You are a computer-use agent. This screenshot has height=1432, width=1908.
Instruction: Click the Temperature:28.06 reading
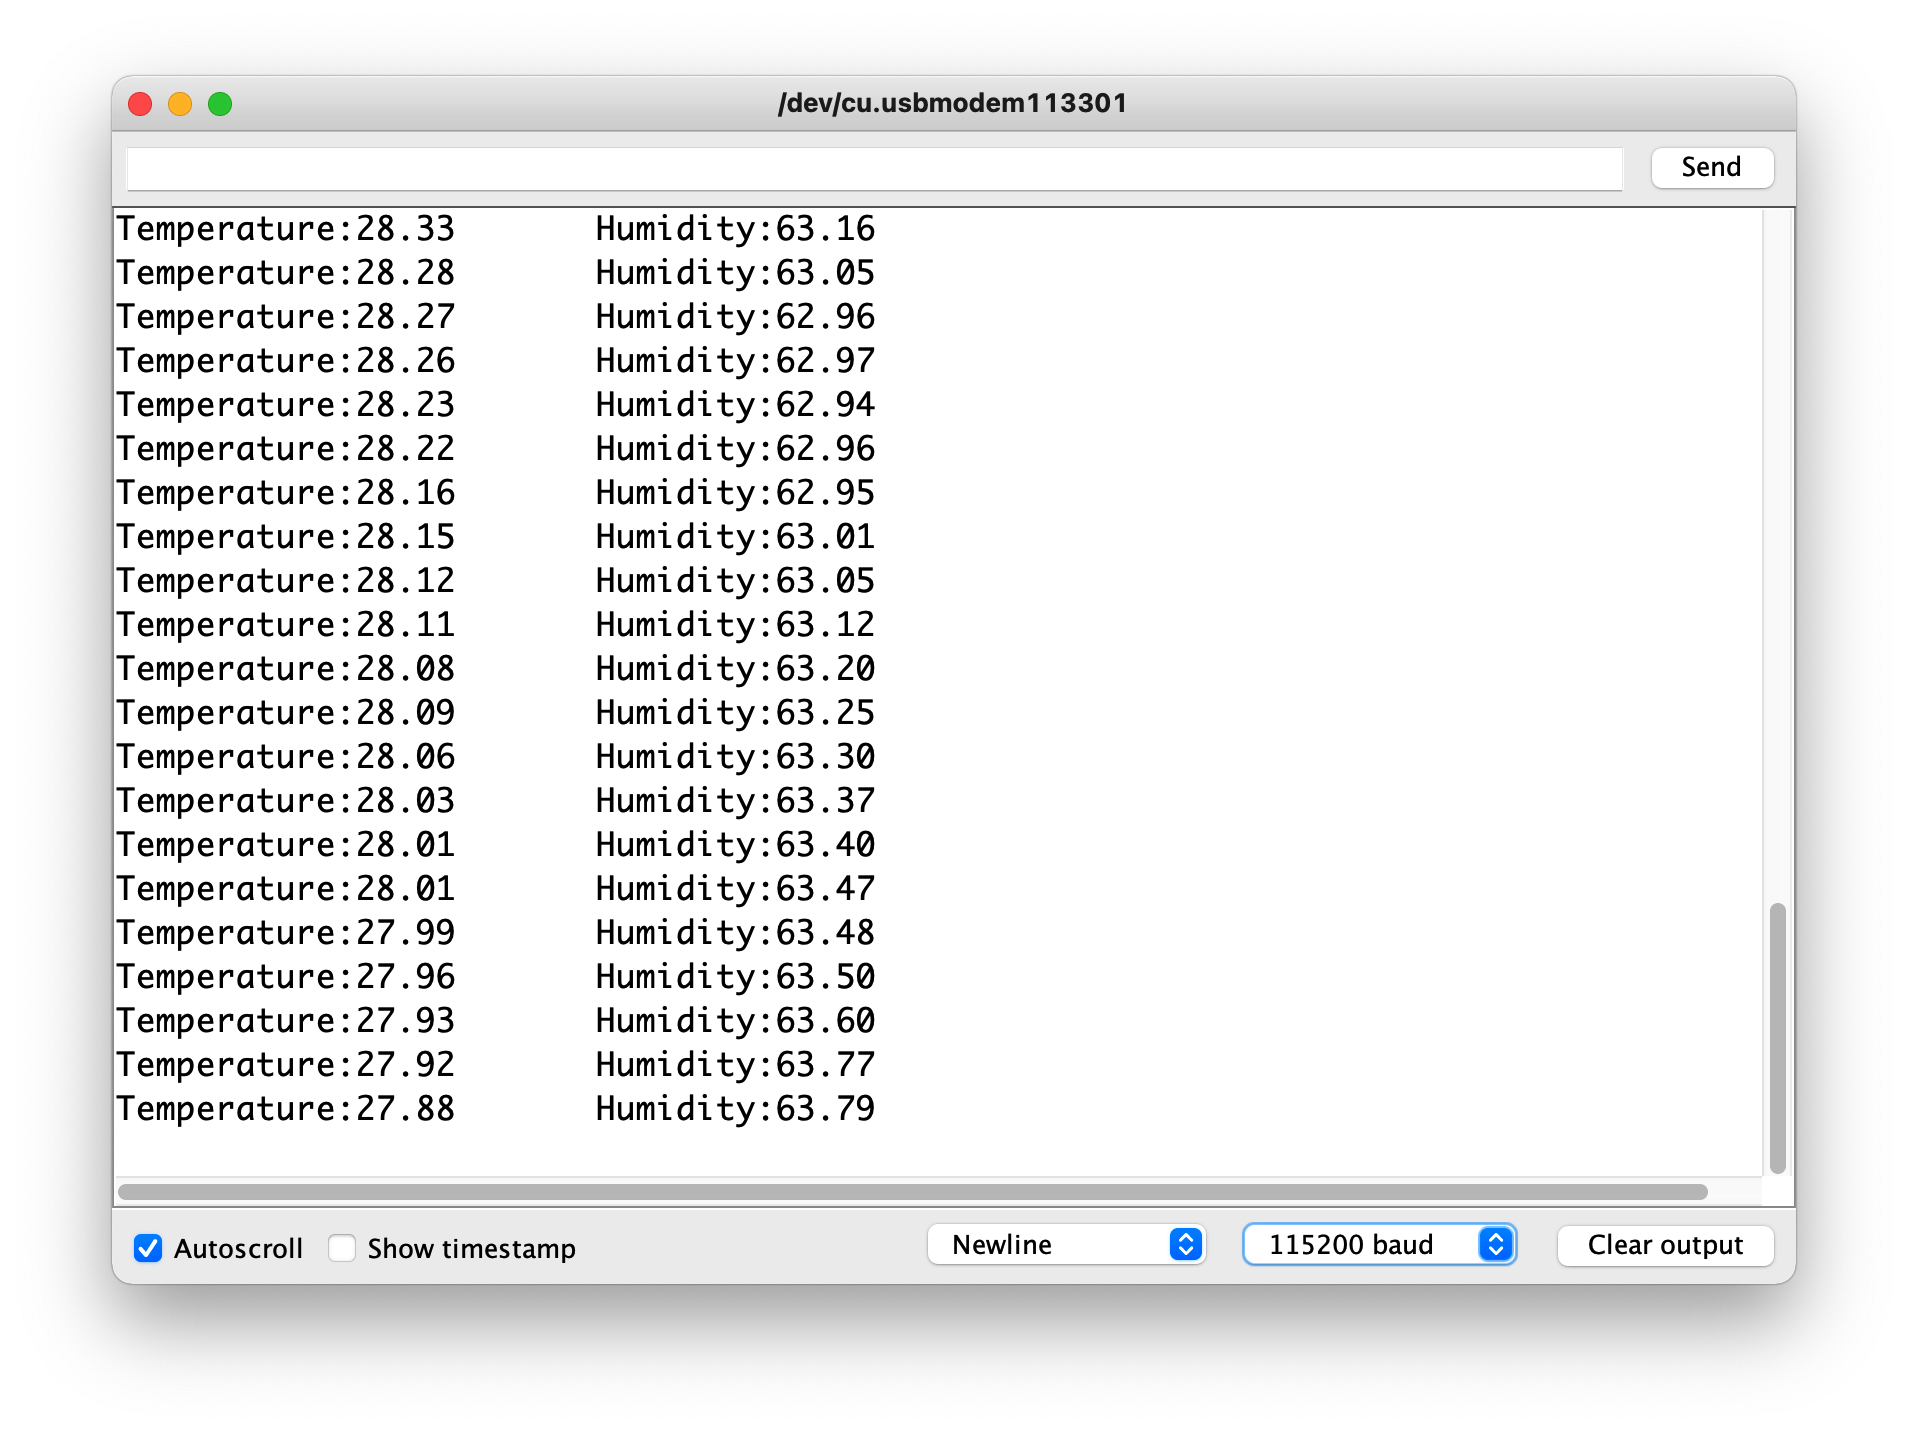click(x=286, y=757)
